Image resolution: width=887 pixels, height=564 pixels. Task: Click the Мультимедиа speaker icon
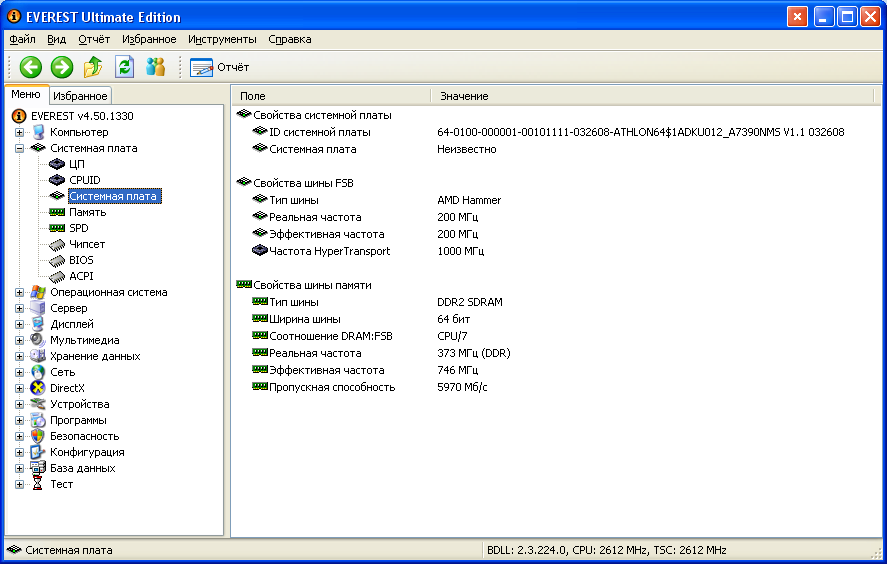[38, 340]
